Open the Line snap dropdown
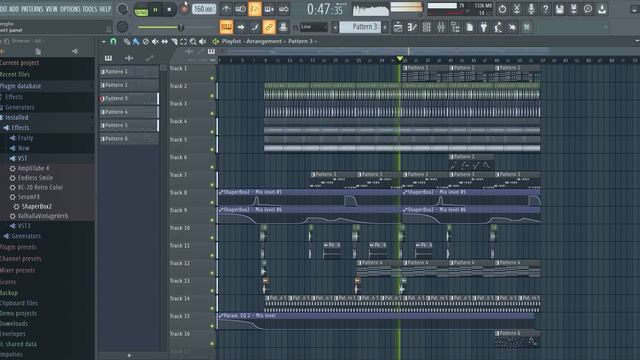The width and height of the screenshot is (640, 360). tap(313, 27)
